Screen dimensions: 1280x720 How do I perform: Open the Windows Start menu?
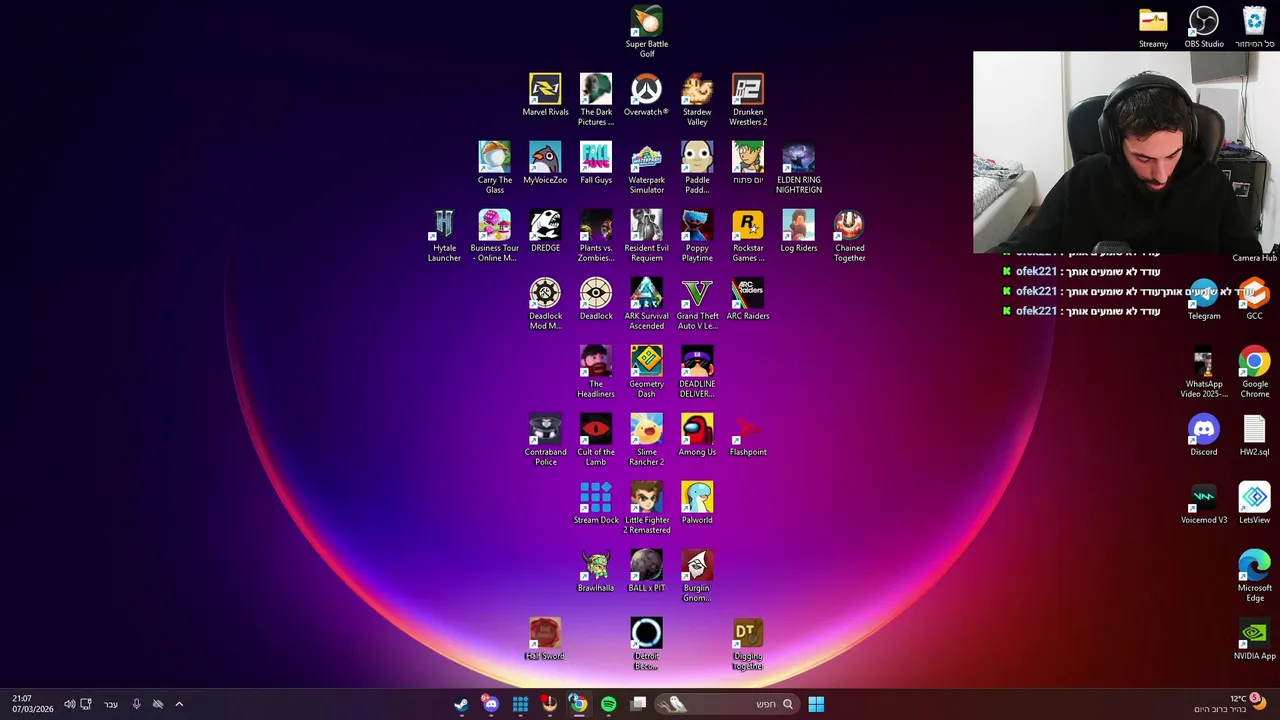(x=816, y=704)
